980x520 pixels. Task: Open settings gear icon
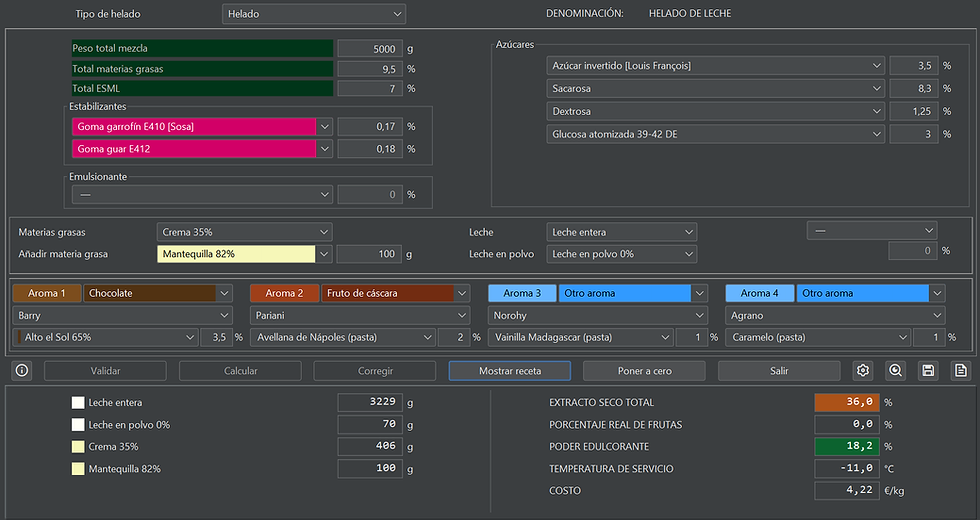coord(863,371)
